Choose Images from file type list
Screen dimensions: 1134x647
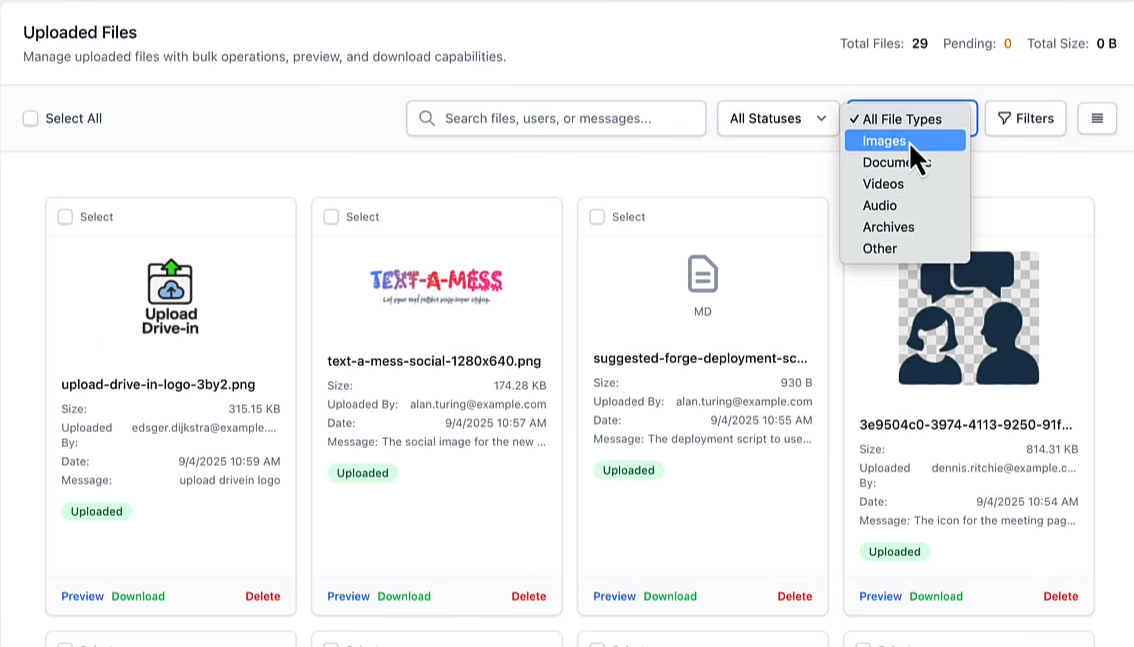point(885,141)
